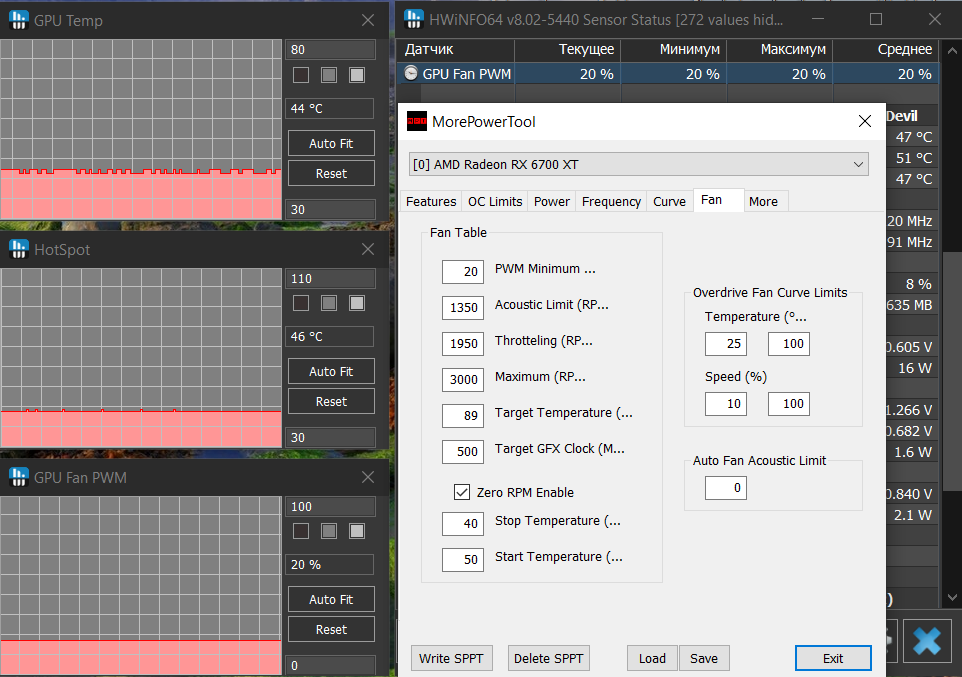
Task: Switch to the OC Limits tab
Action: pos(494,201)
